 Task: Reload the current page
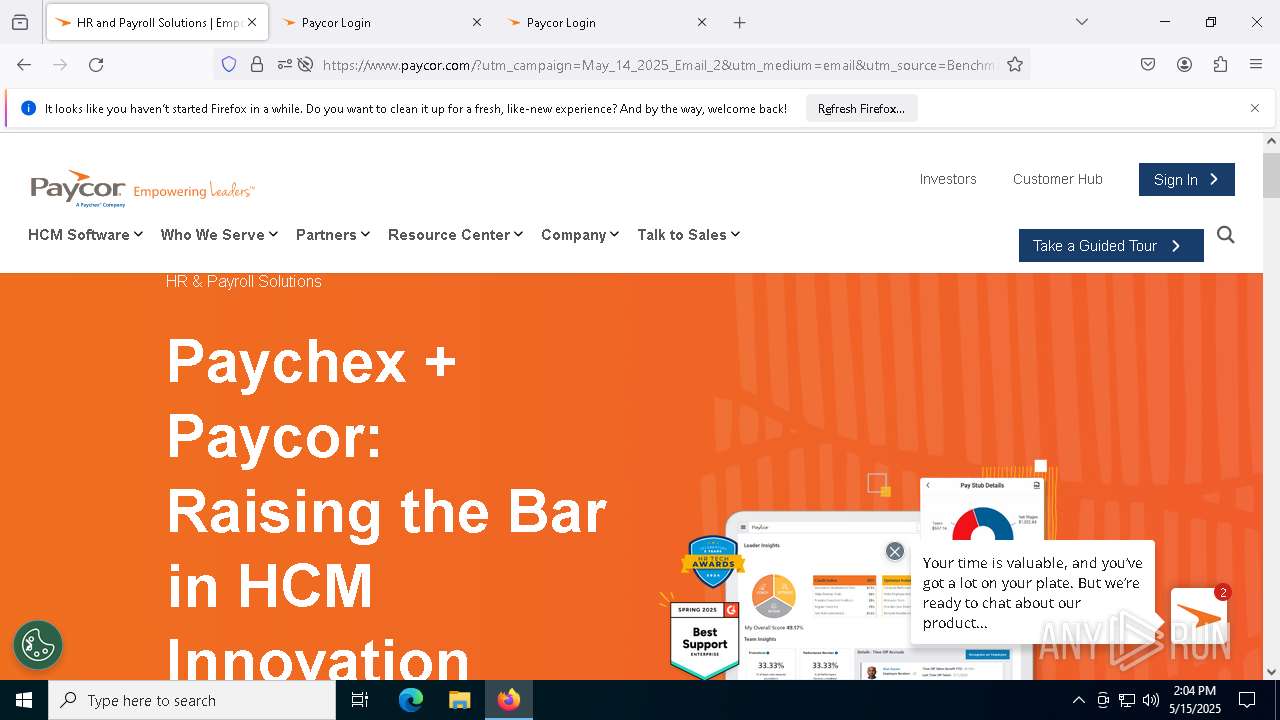[x=96, y=65]
